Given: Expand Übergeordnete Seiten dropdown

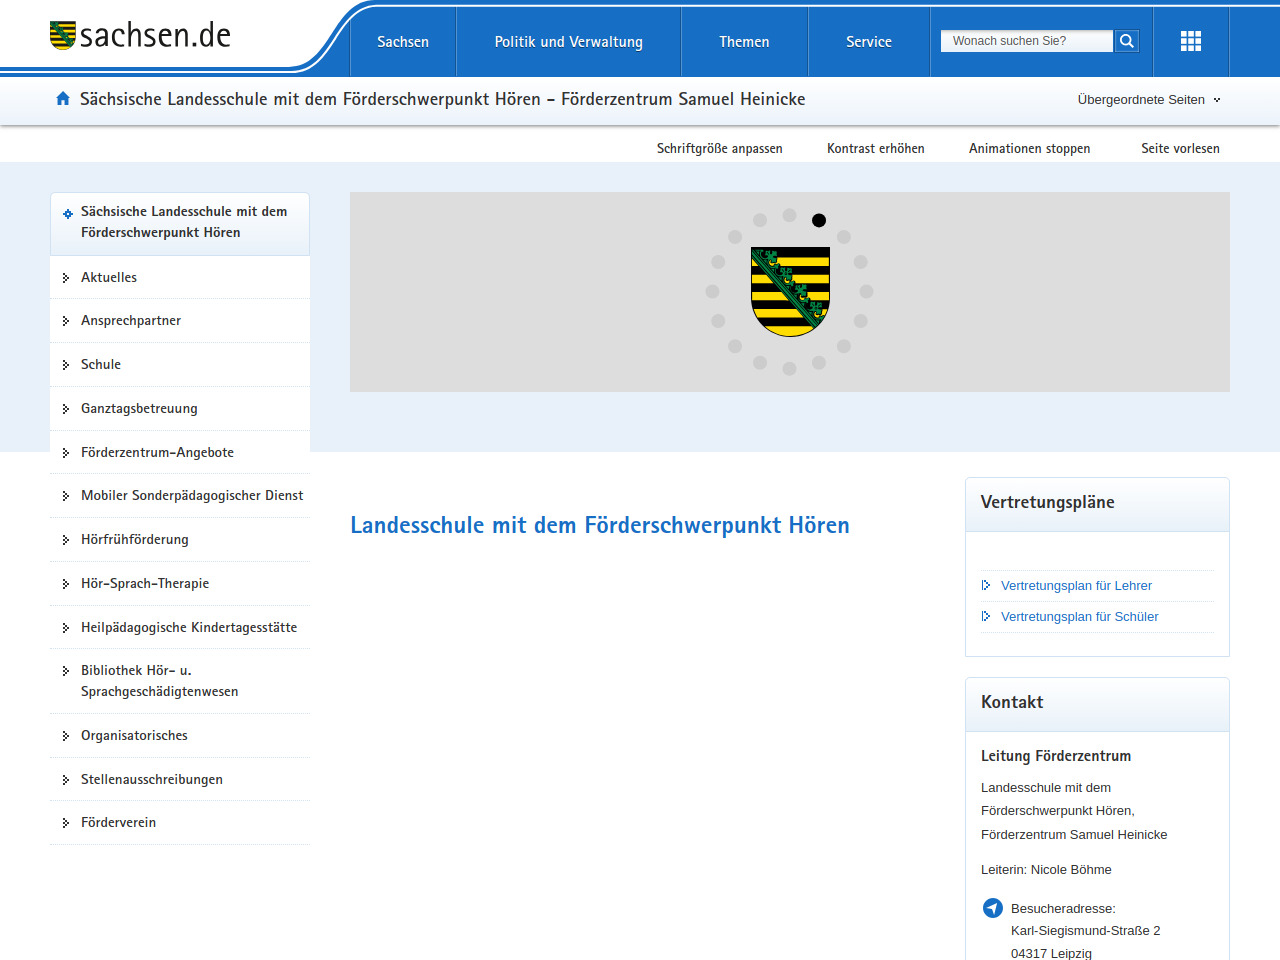Looking at the screenshot, I should tap(1148, 100).
